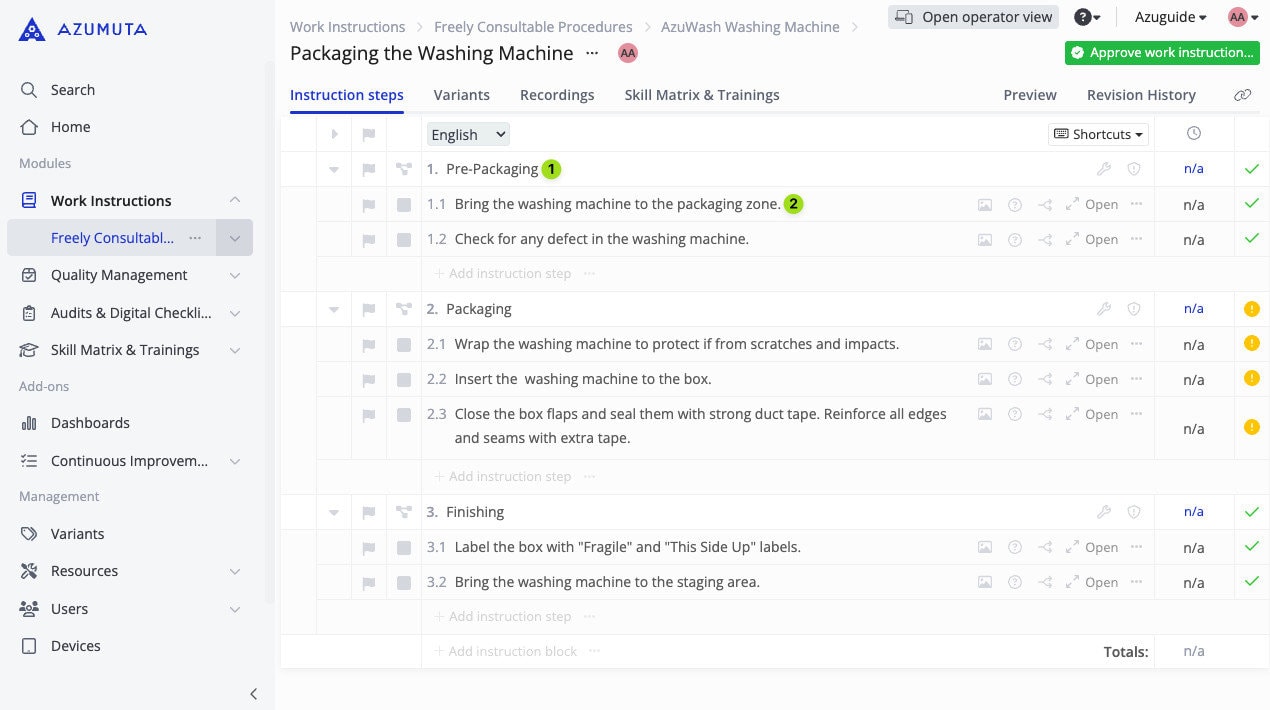Click the wrench icon on Pre-Packaging block
Viewport: 1270px width, 710px height.
pos(1104,170)
